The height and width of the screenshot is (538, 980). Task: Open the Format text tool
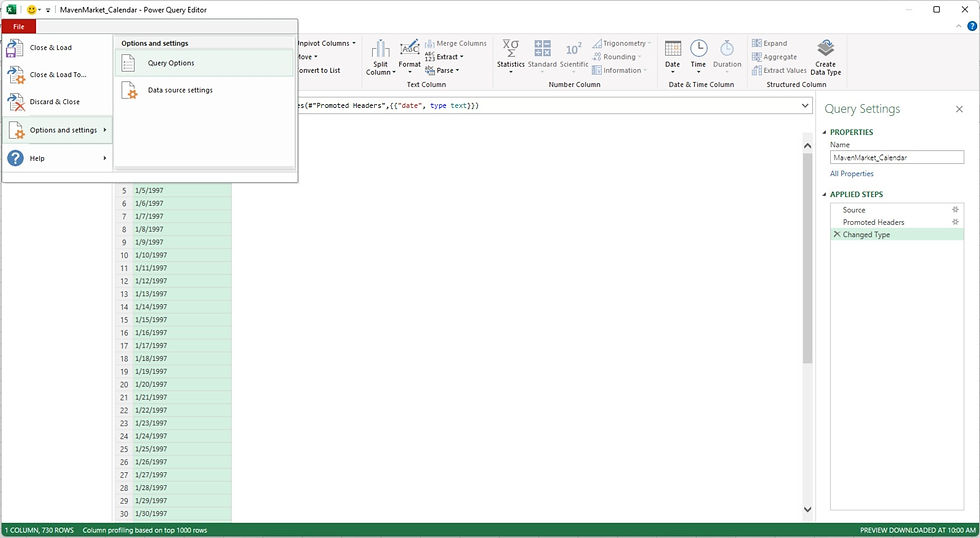409,55
